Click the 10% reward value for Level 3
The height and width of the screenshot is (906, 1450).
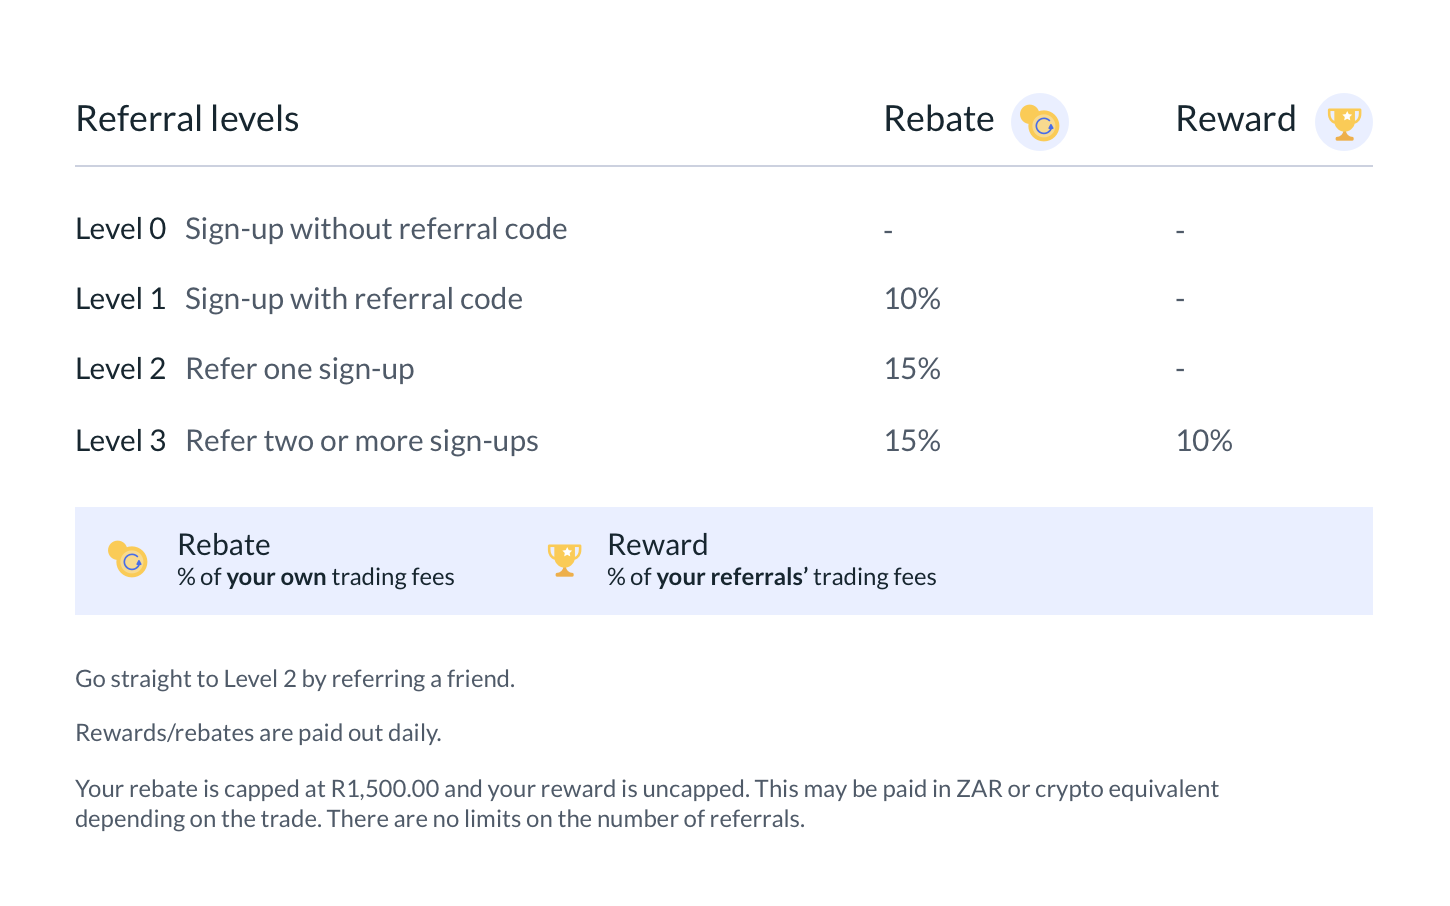coord(1204,441)
